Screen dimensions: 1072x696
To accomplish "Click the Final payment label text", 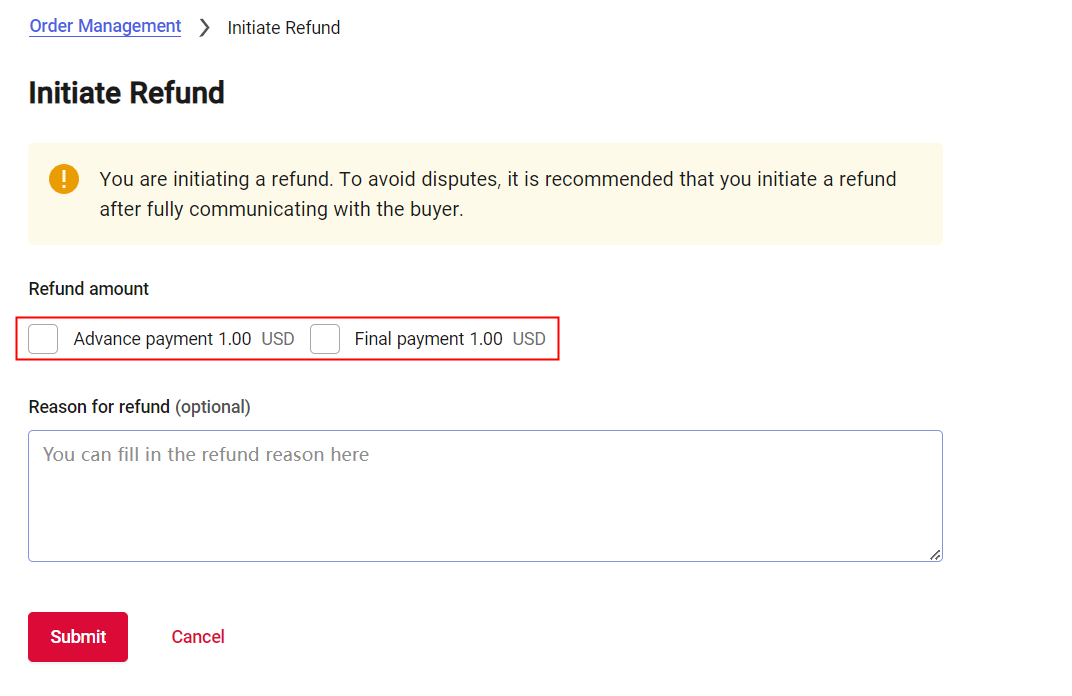I will 409,339.
